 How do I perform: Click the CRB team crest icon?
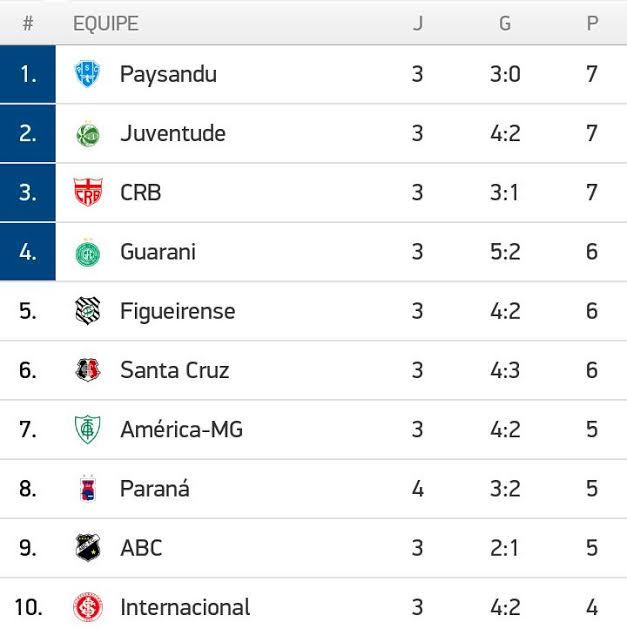point(88,193)
